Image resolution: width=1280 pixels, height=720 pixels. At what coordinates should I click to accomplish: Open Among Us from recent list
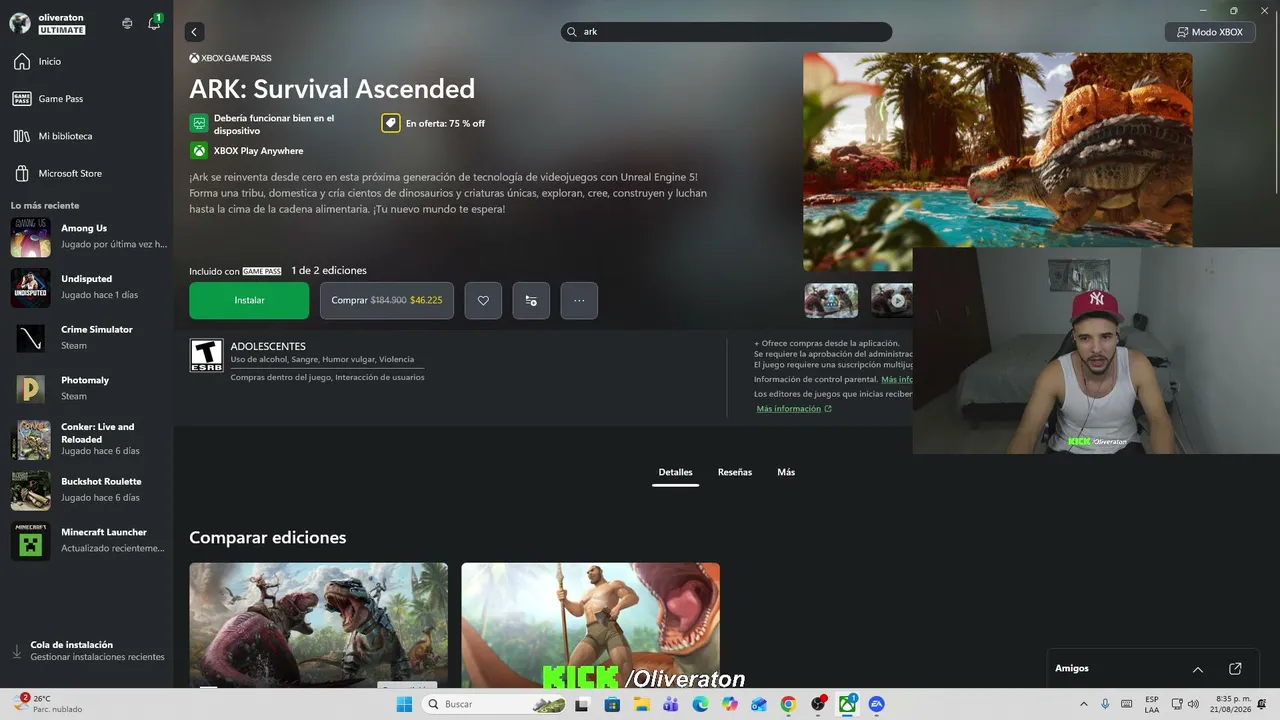(87, 236)
